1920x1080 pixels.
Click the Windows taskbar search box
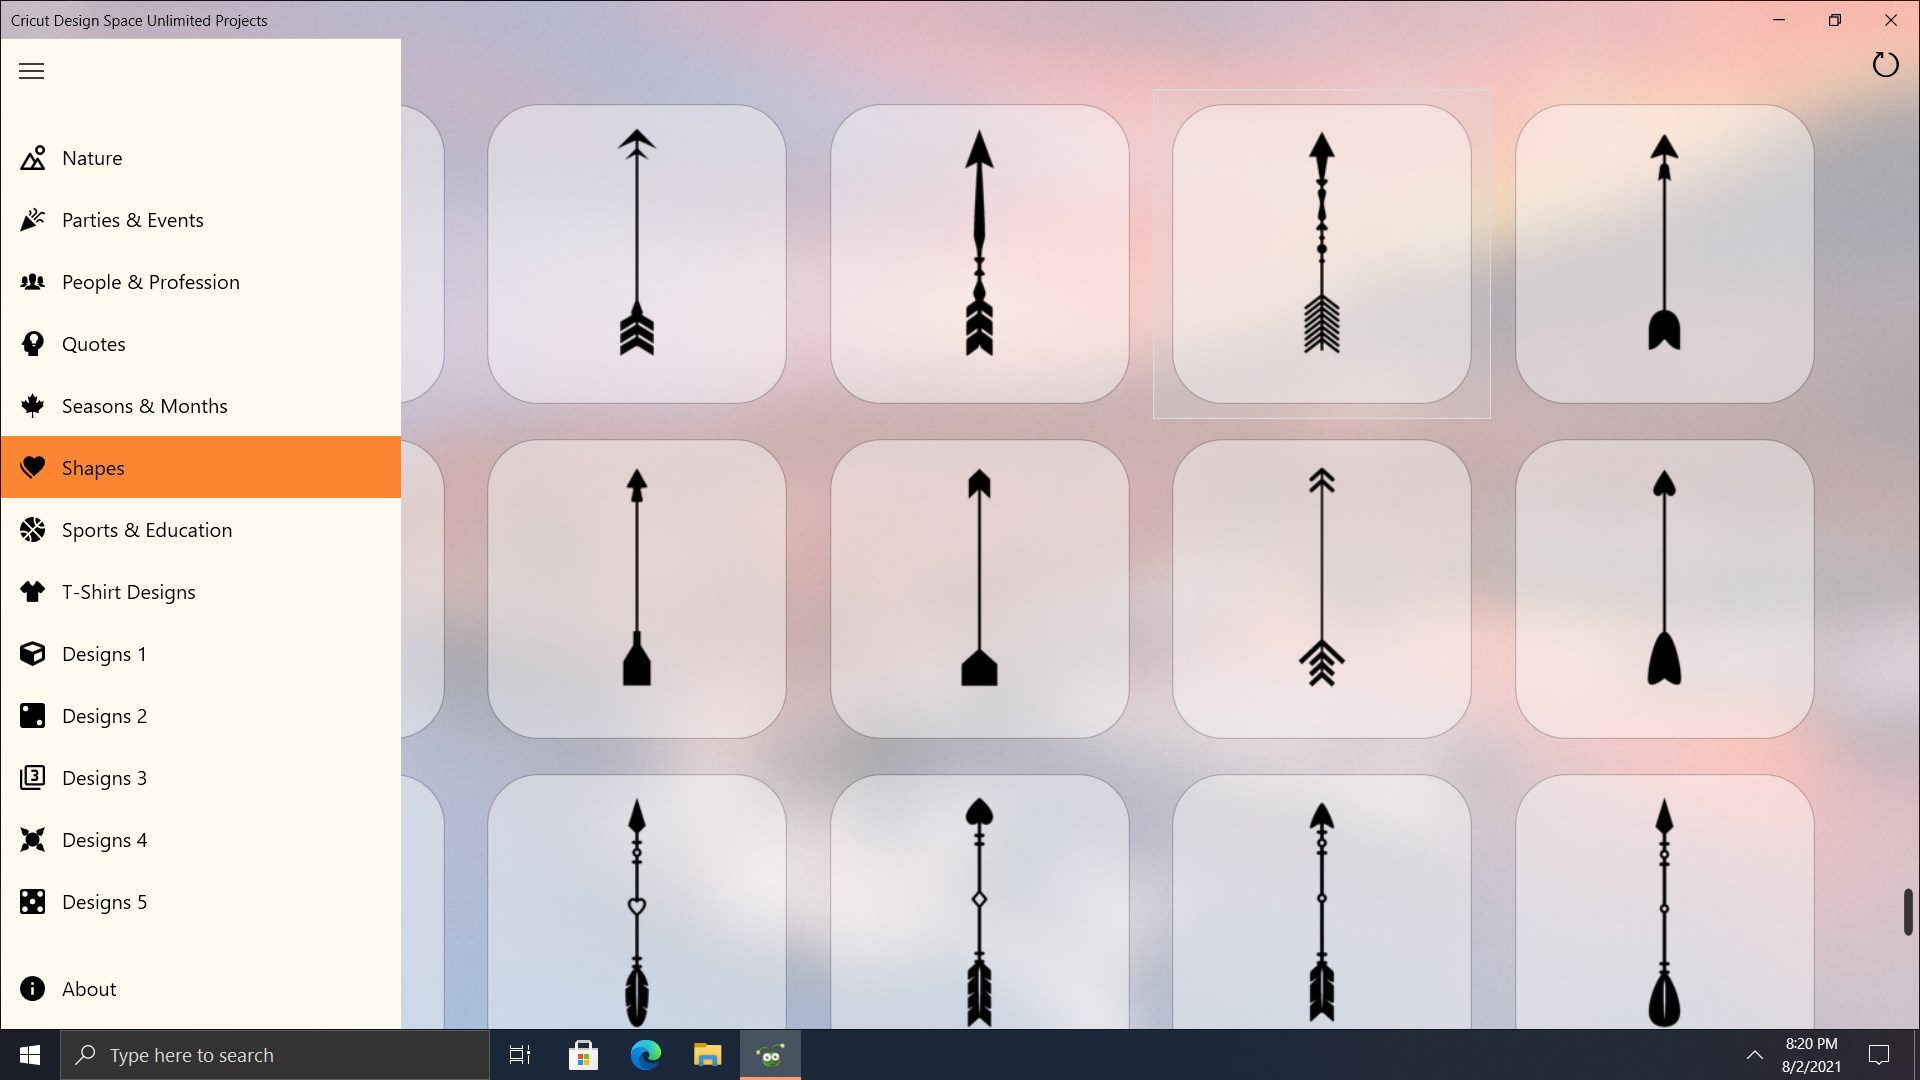pos(275,1055)
